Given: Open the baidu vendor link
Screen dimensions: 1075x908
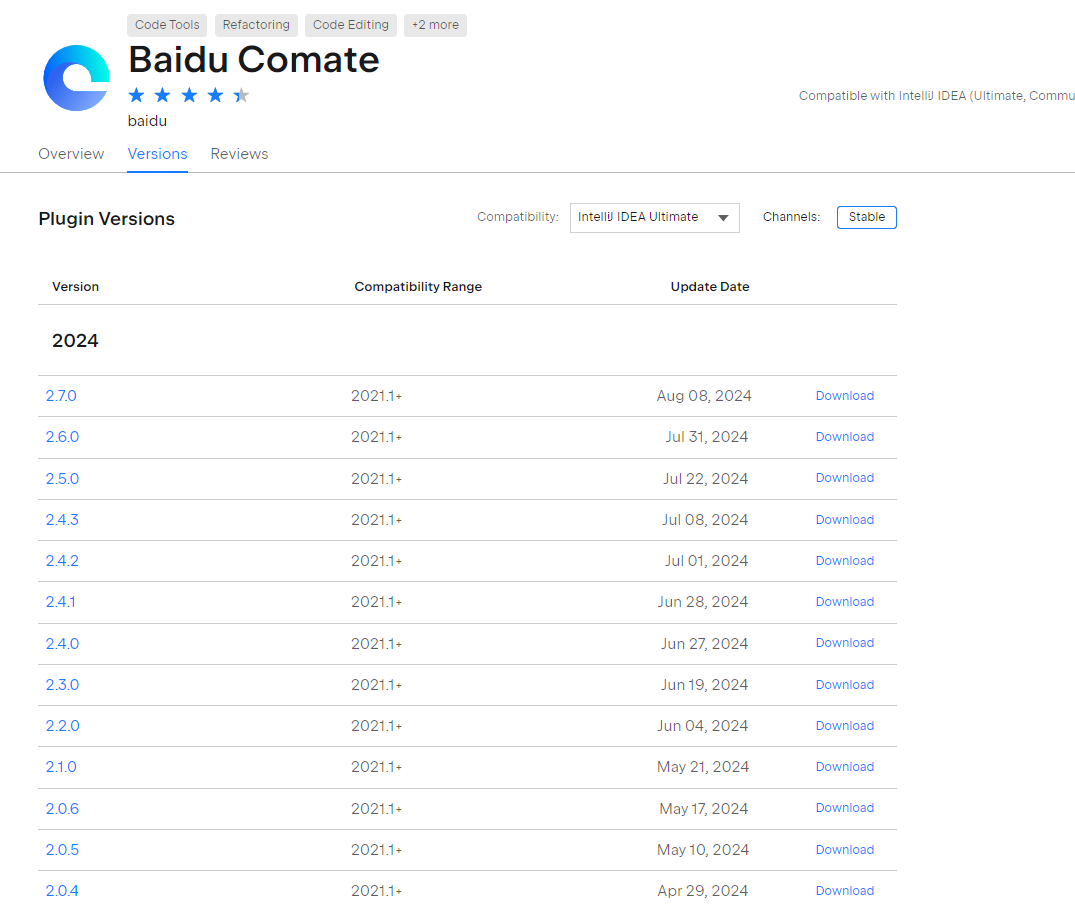Looking at the screenshot, I should 147,121.
